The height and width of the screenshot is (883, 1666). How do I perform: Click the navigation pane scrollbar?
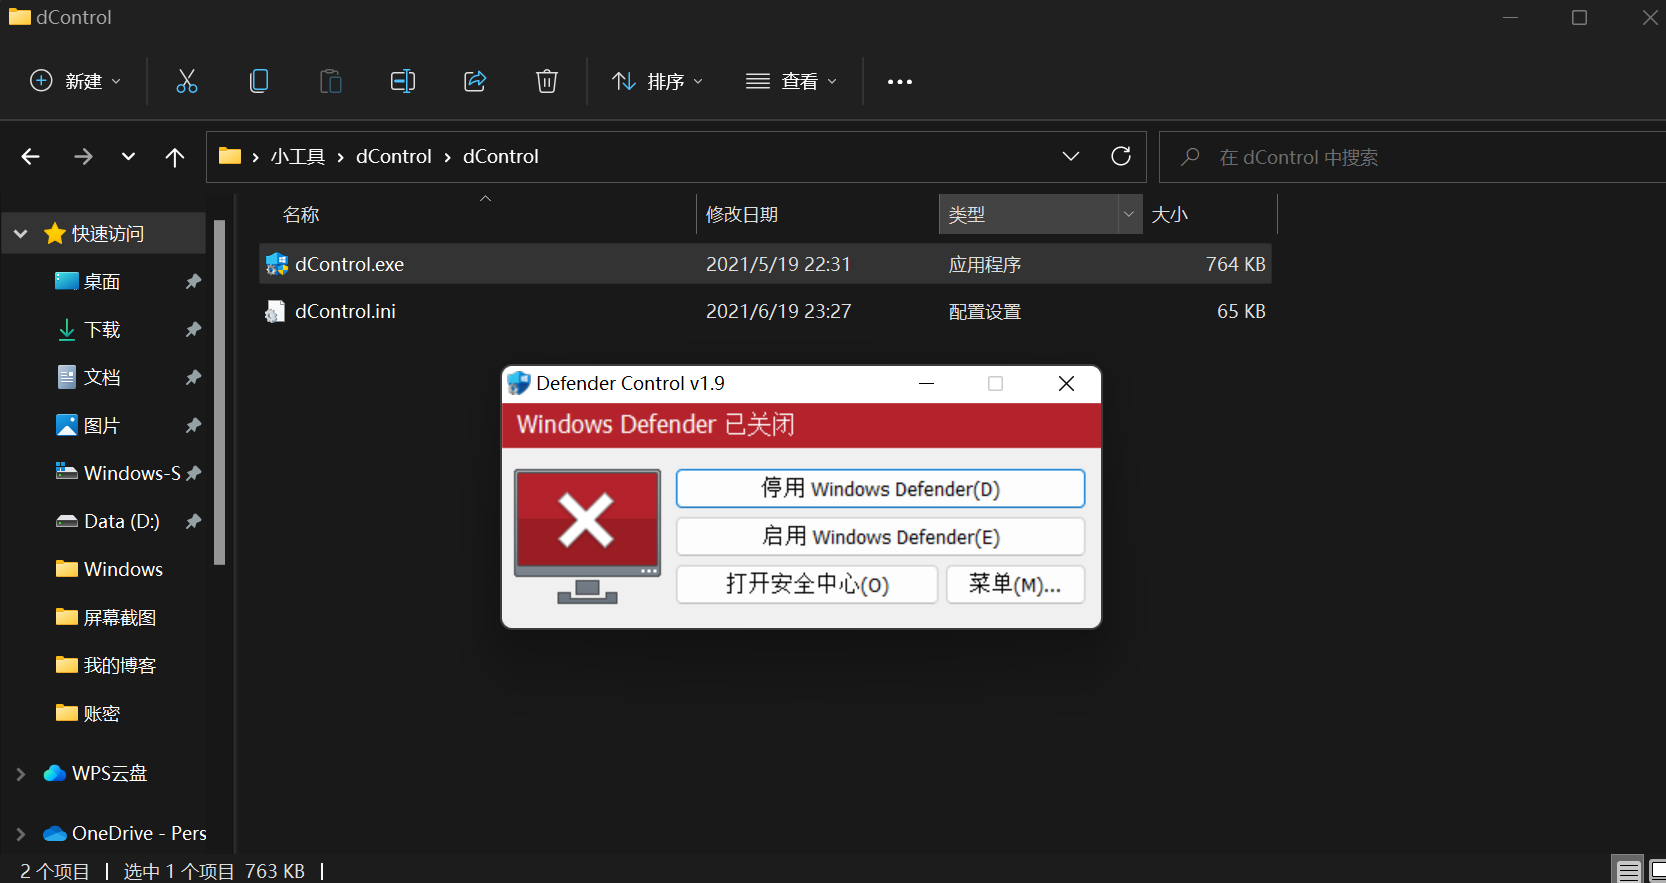(x=220, y=392)
